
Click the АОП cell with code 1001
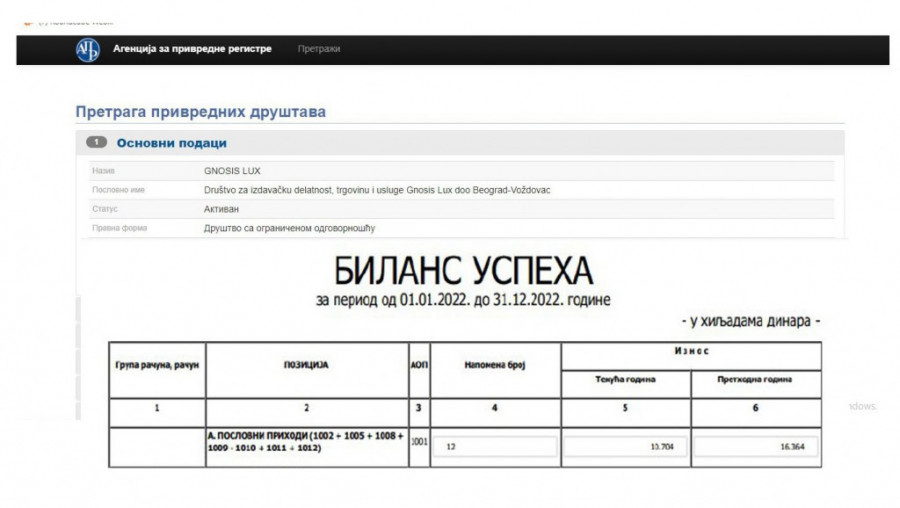[x=419, y=441]
